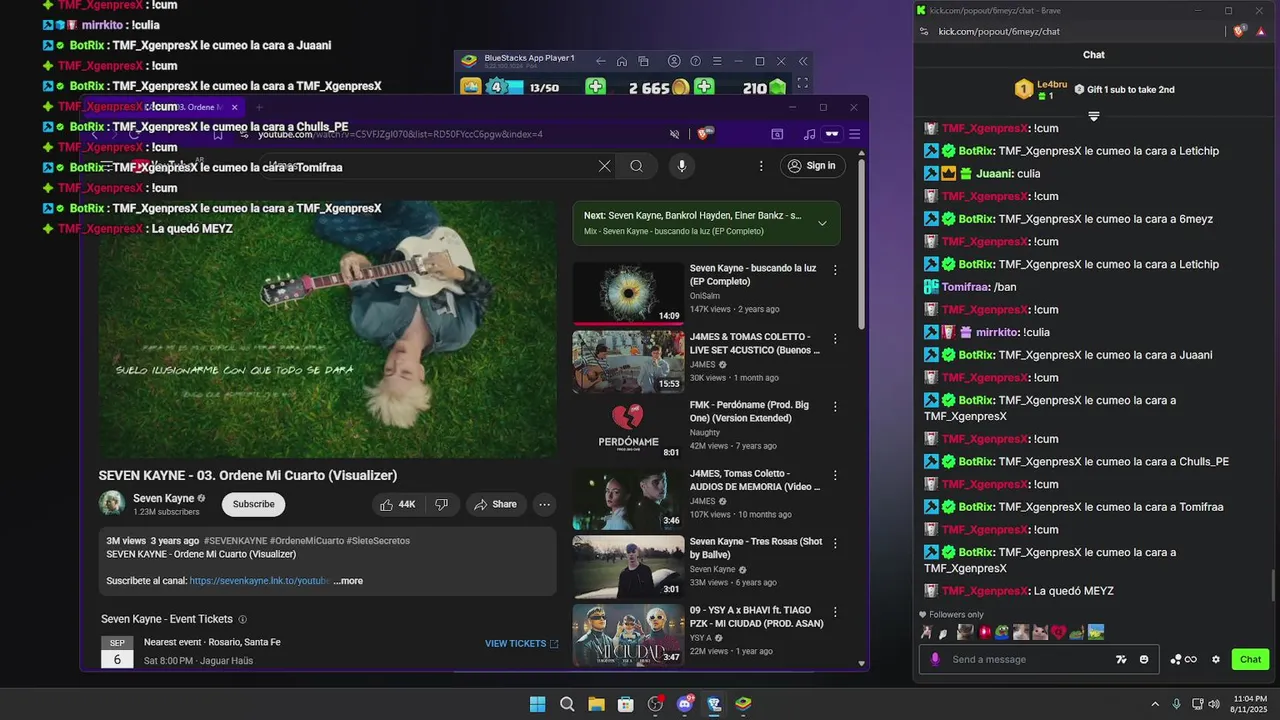Open OBS Studio from taskbar

tap(655, 704)
